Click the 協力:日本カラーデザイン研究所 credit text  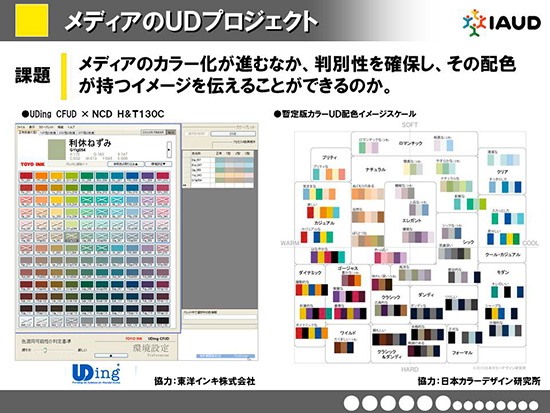point(479,381)
